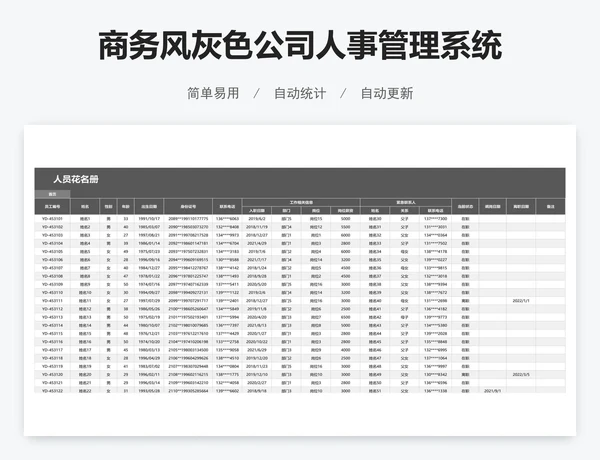
Task: Click salary cell 6500 in YD-453113 row
Action: pos(345,317)
